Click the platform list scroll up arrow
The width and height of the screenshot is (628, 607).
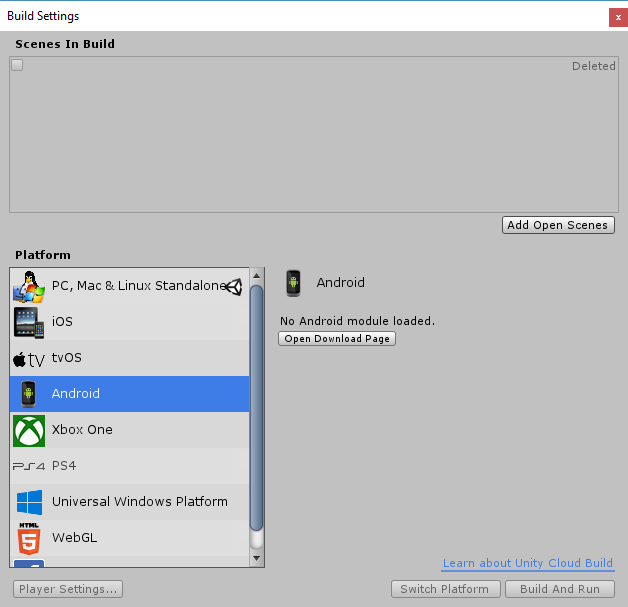point(257,276)
